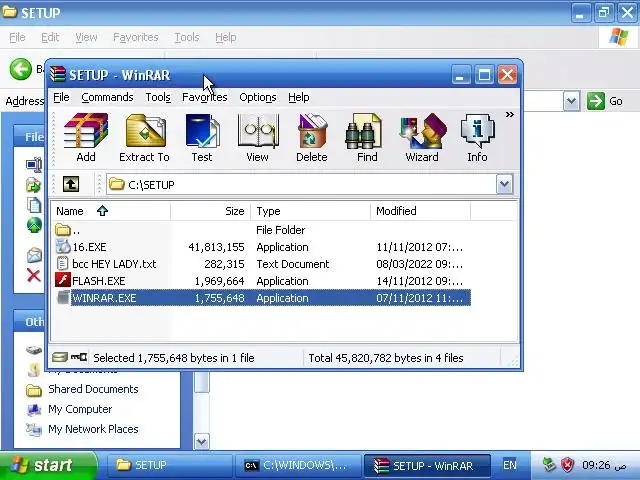Launch the Wizard tool
The width and height of the screenshot is (640, 480).
tap(422, 138)
